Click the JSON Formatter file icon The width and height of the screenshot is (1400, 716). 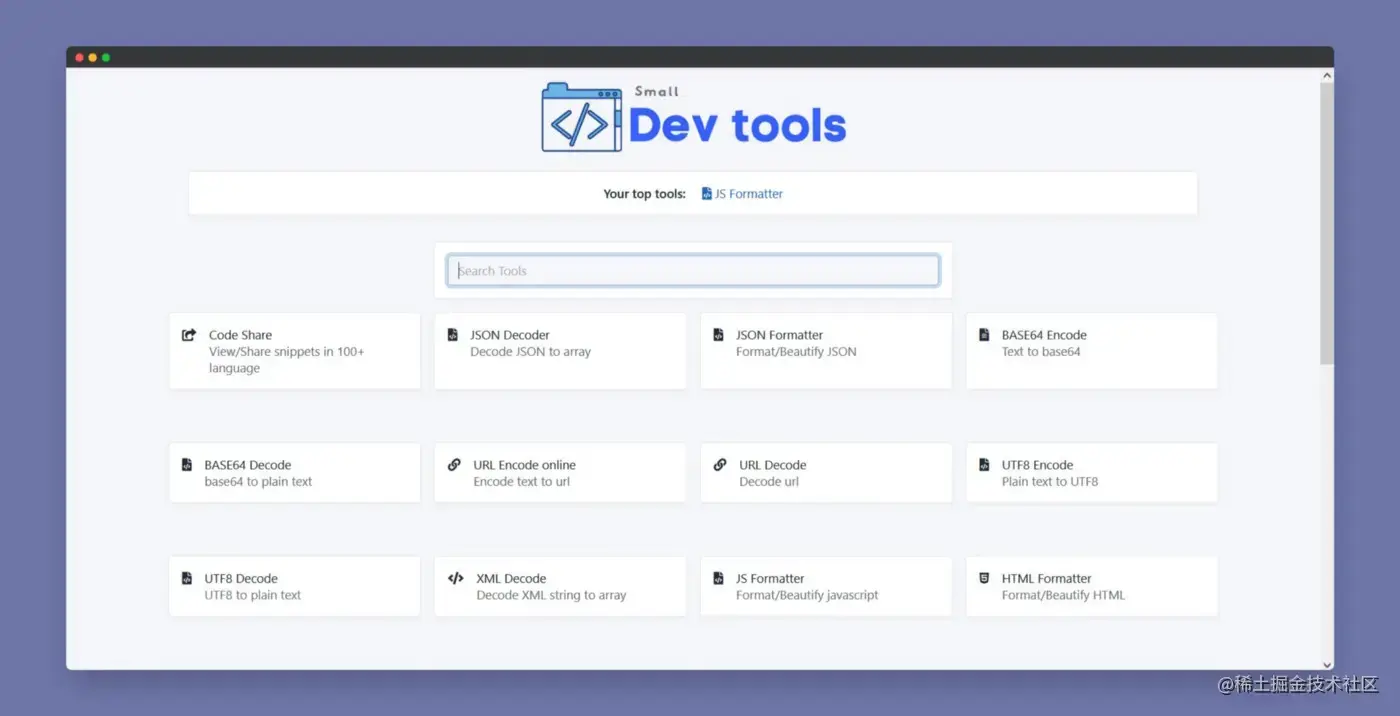[x=718, y=335]
